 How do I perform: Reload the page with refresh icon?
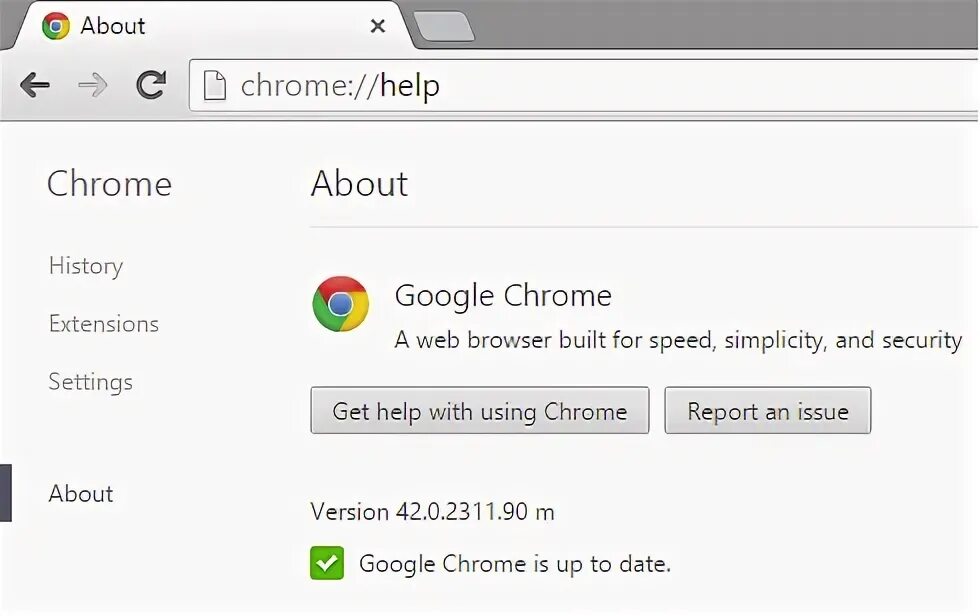click(151, 85)
